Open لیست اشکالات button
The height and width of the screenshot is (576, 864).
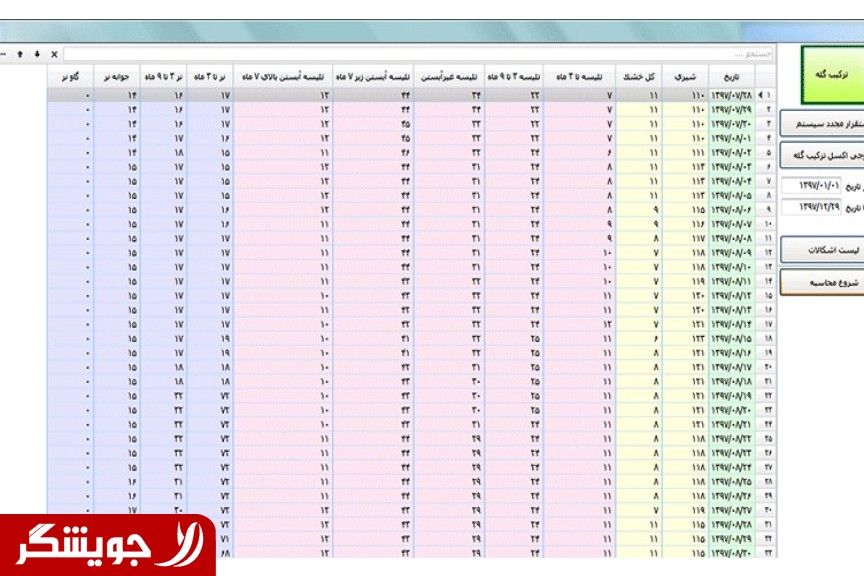(822, 250)
